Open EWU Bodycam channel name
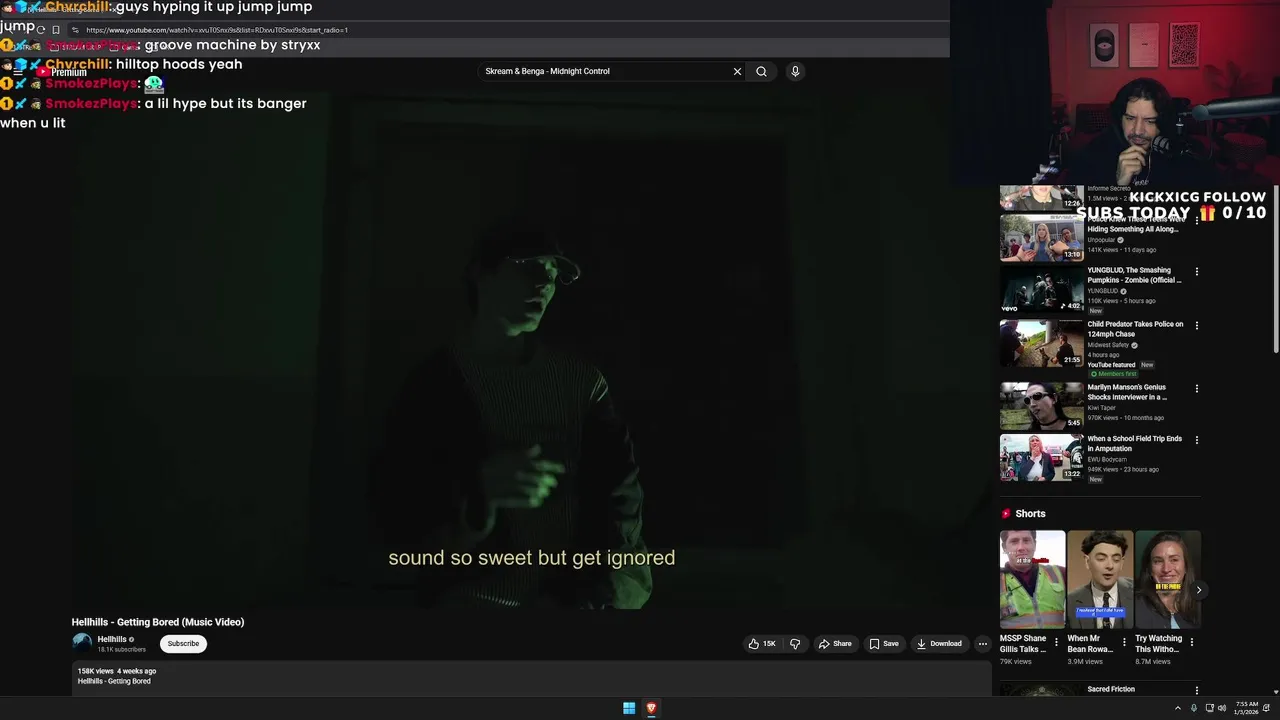The width and height of the screenshot is (1280, 720). [x=1107, y=460]
